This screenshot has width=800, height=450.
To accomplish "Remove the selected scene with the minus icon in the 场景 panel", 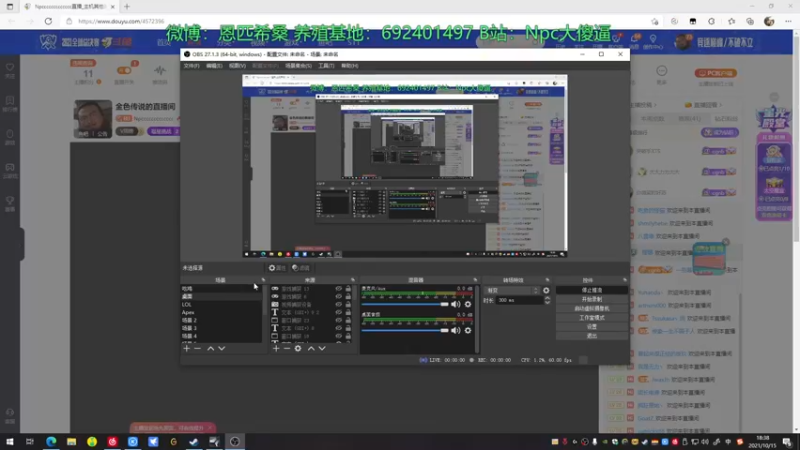I will coord(197,348).
